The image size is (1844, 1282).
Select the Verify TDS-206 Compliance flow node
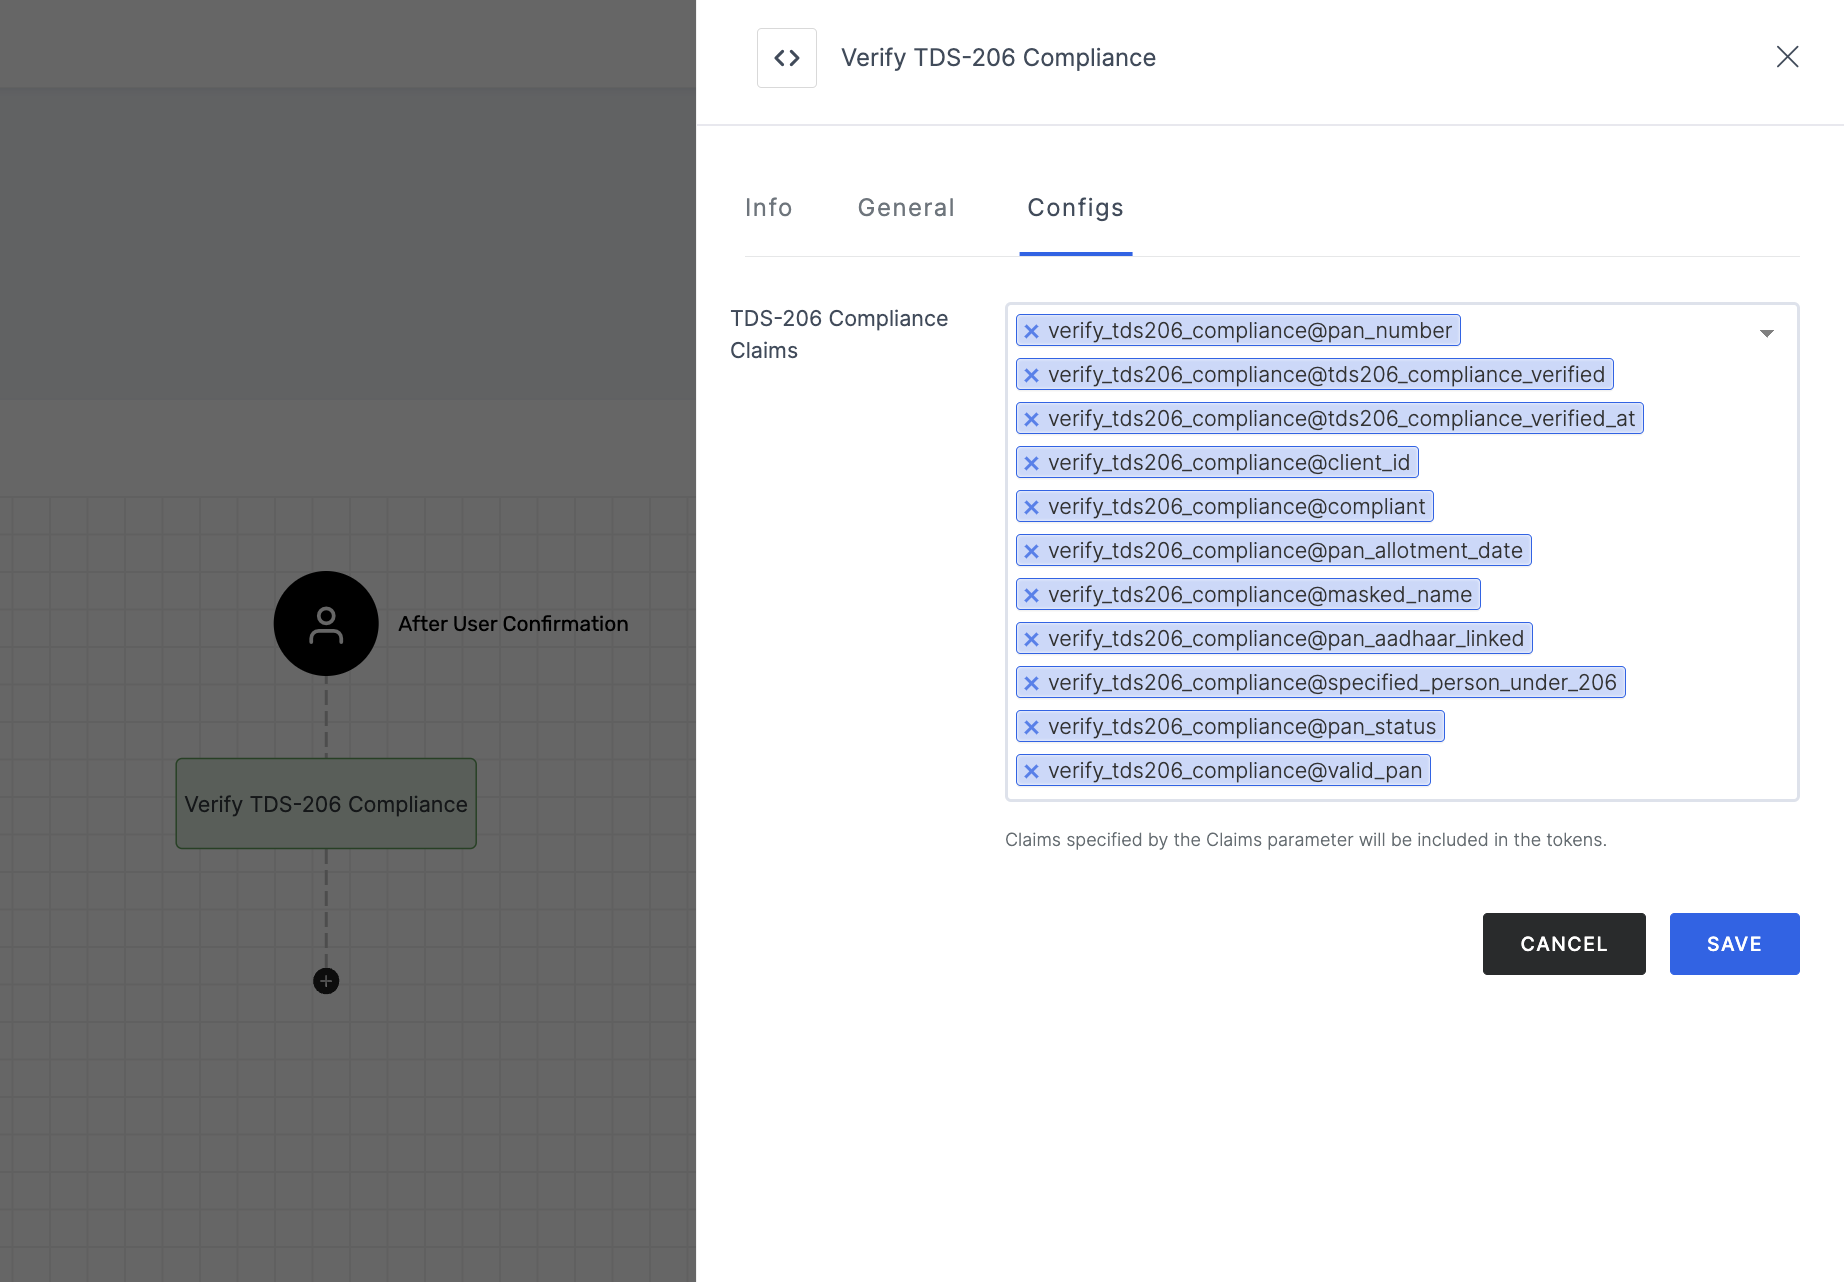click(x=326, y=804)
